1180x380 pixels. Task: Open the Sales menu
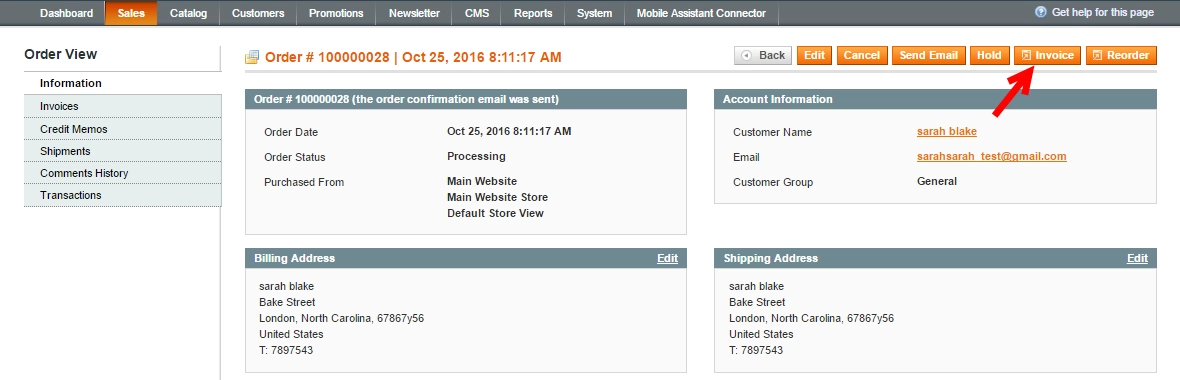[131, 13]
